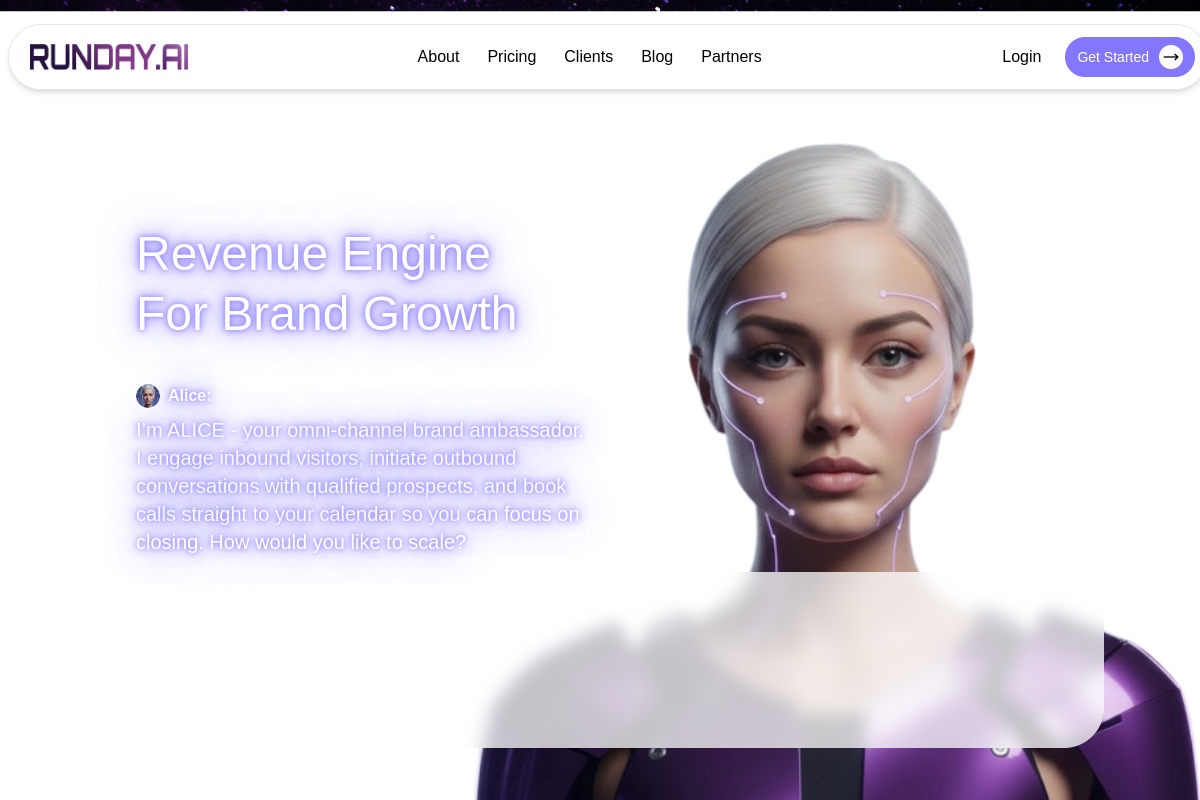Click Alice's small avatar icon
The image size is (1200, 800).
click(148, 396)
